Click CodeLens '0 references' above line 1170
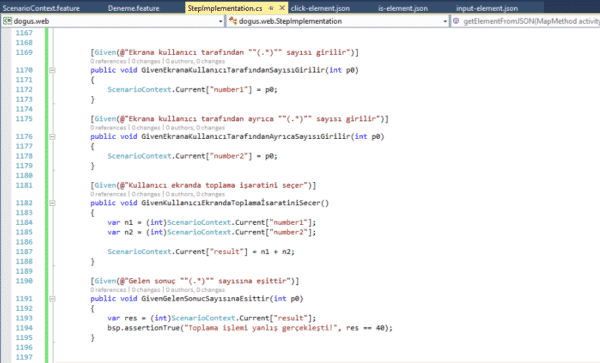600x363 pixels. (108, 61)
